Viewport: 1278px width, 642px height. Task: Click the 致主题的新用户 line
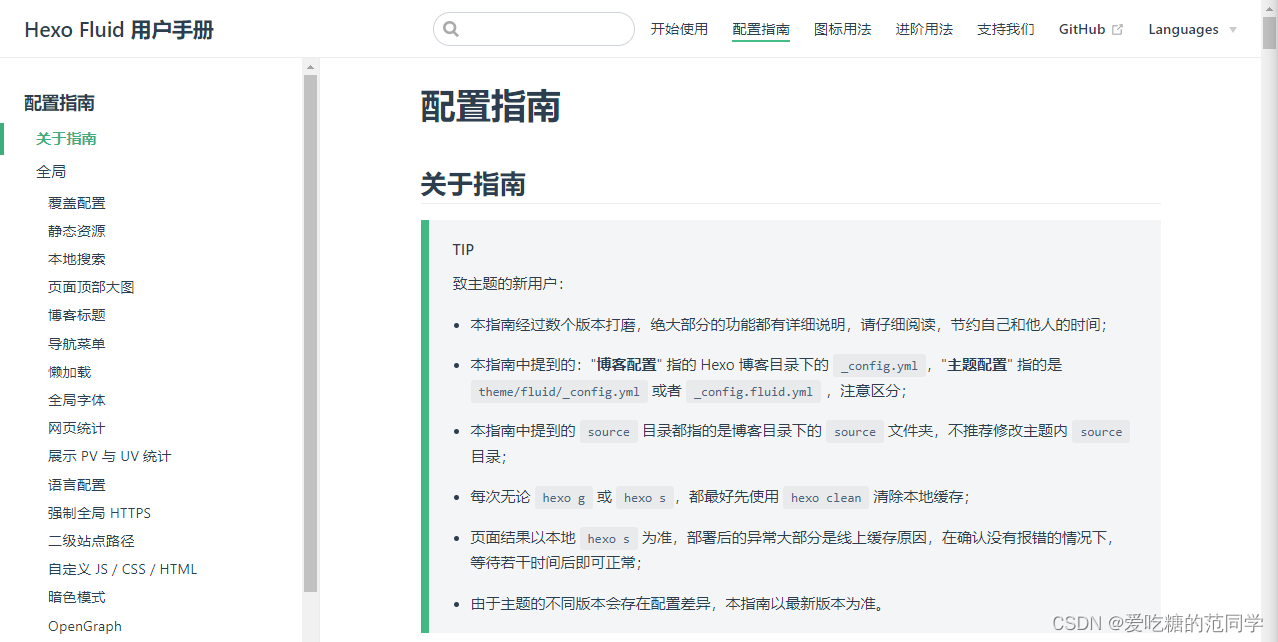pyautogui.click(x=508, y=284)
